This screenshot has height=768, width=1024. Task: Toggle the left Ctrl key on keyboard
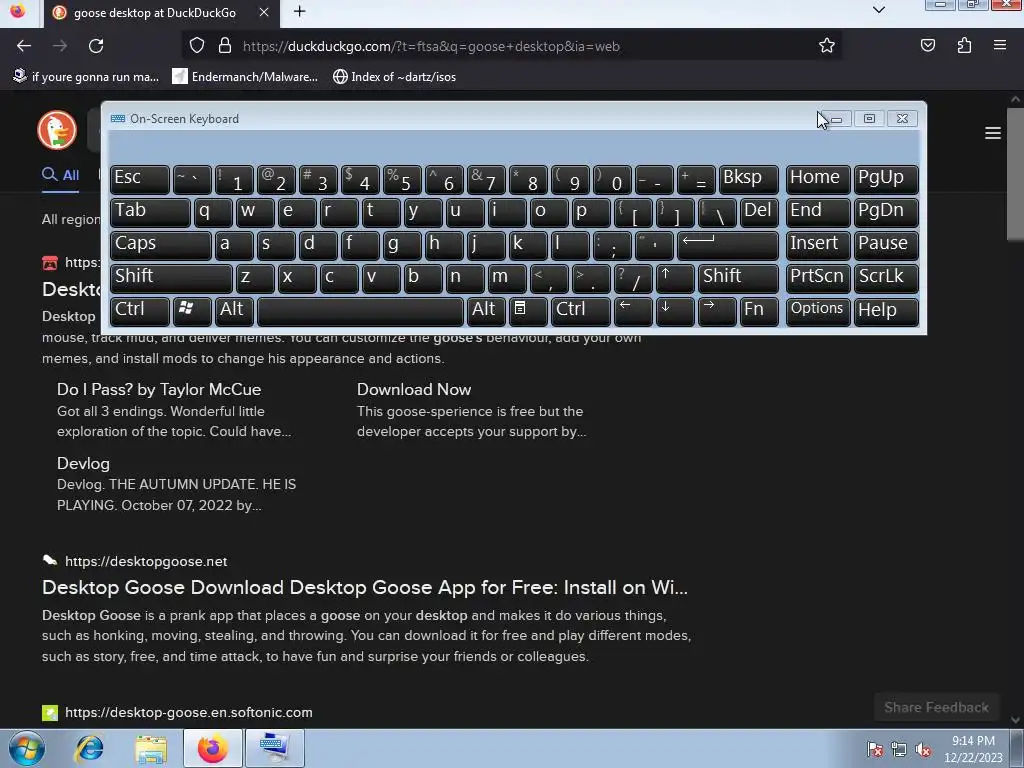[140, 311]
